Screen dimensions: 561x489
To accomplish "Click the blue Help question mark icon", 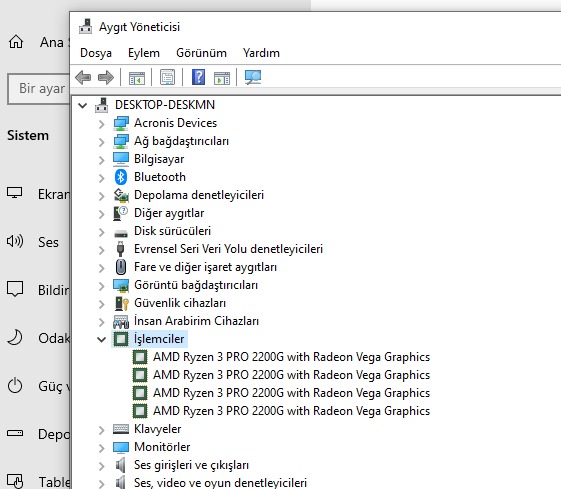I will click(198, 77).
